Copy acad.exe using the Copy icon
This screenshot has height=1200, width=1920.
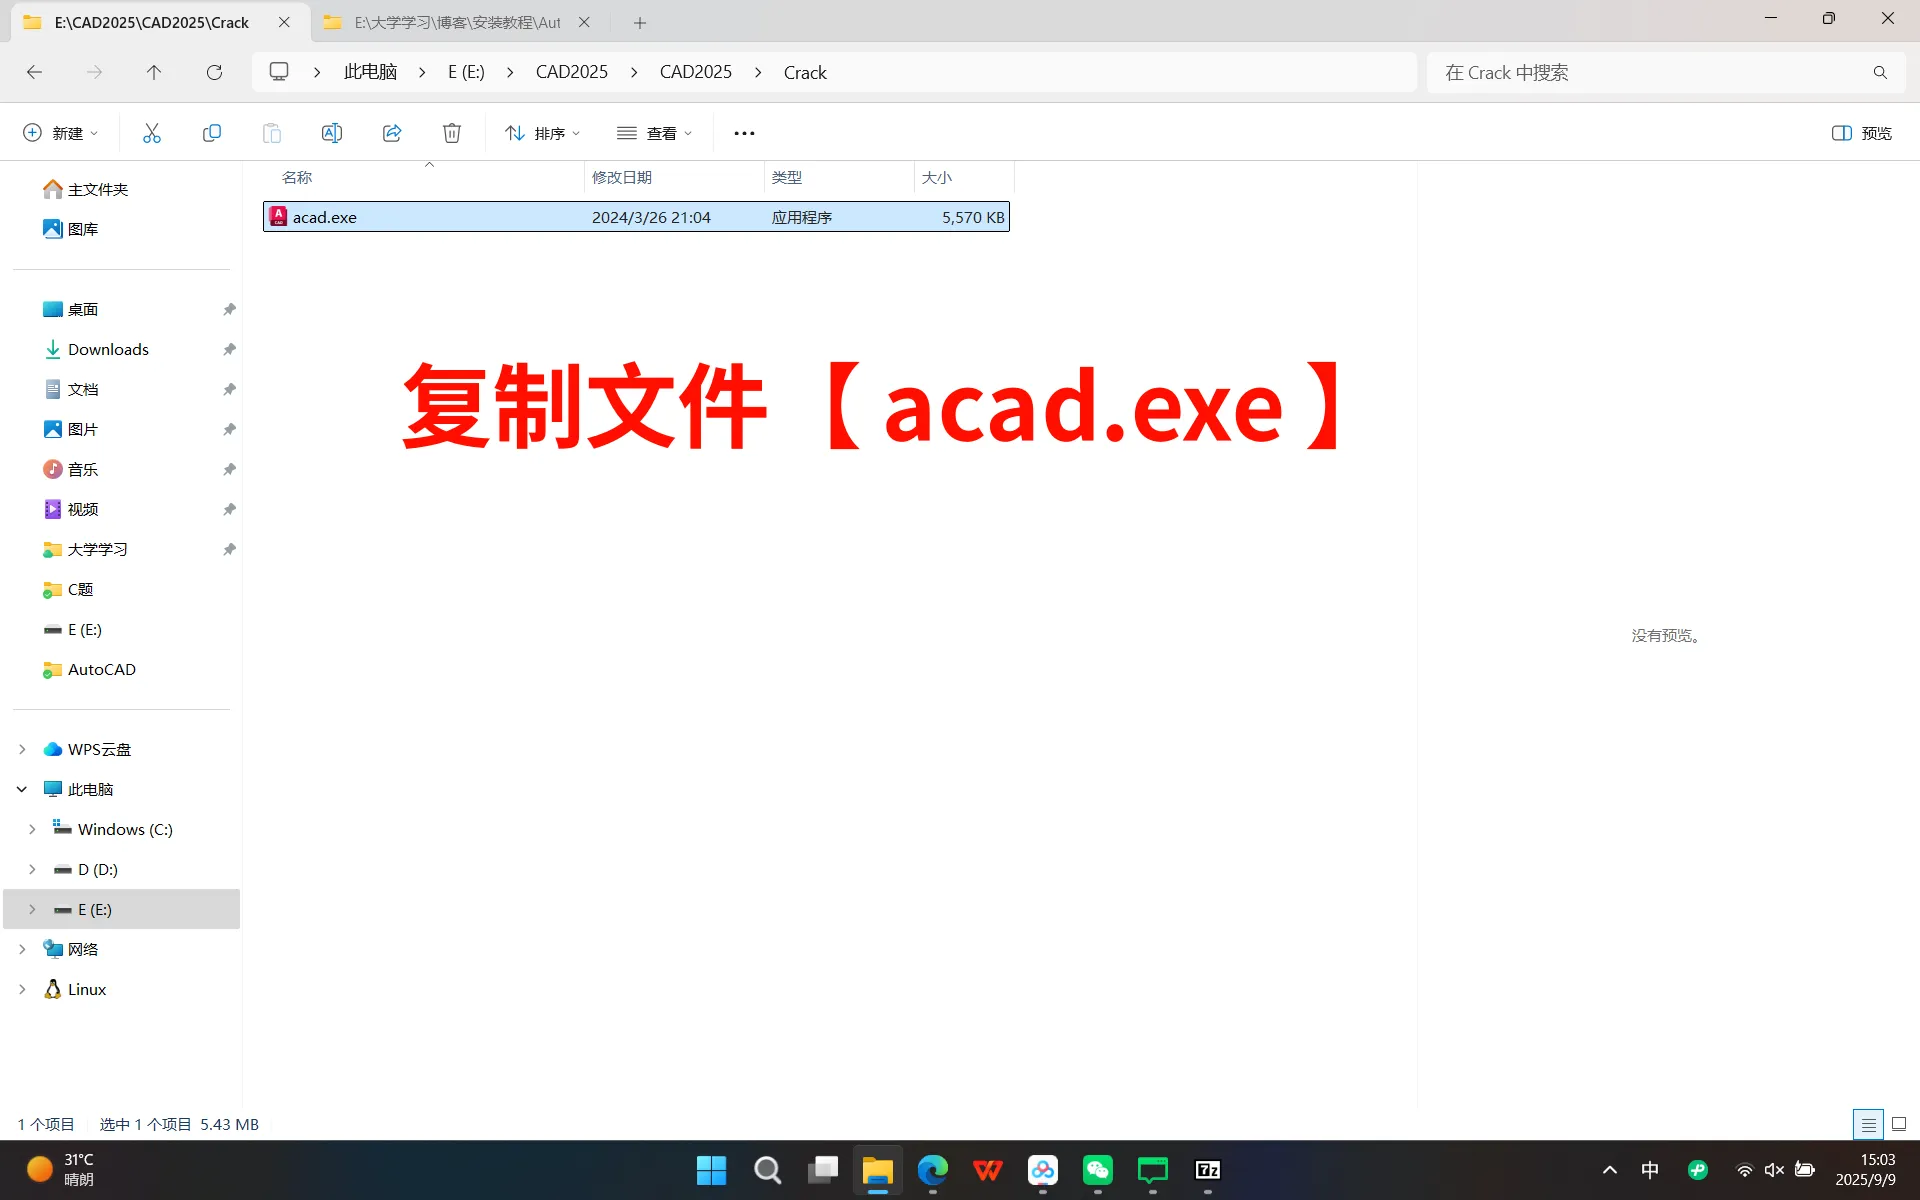tap(211, 132)
